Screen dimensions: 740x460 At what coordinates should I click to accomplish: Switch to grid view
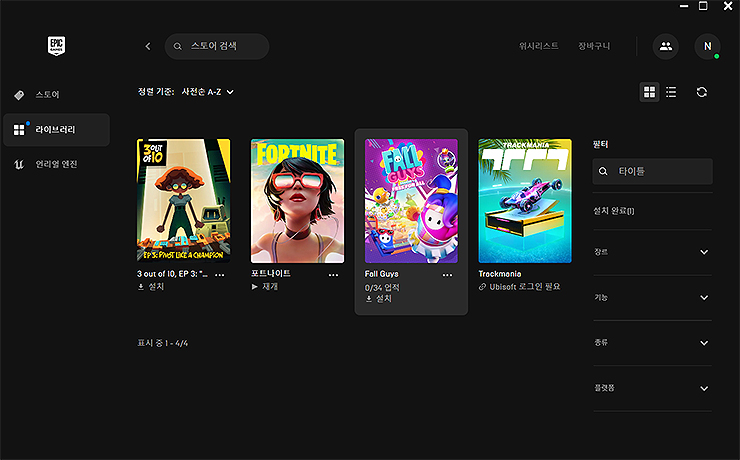tap(649, 92)
